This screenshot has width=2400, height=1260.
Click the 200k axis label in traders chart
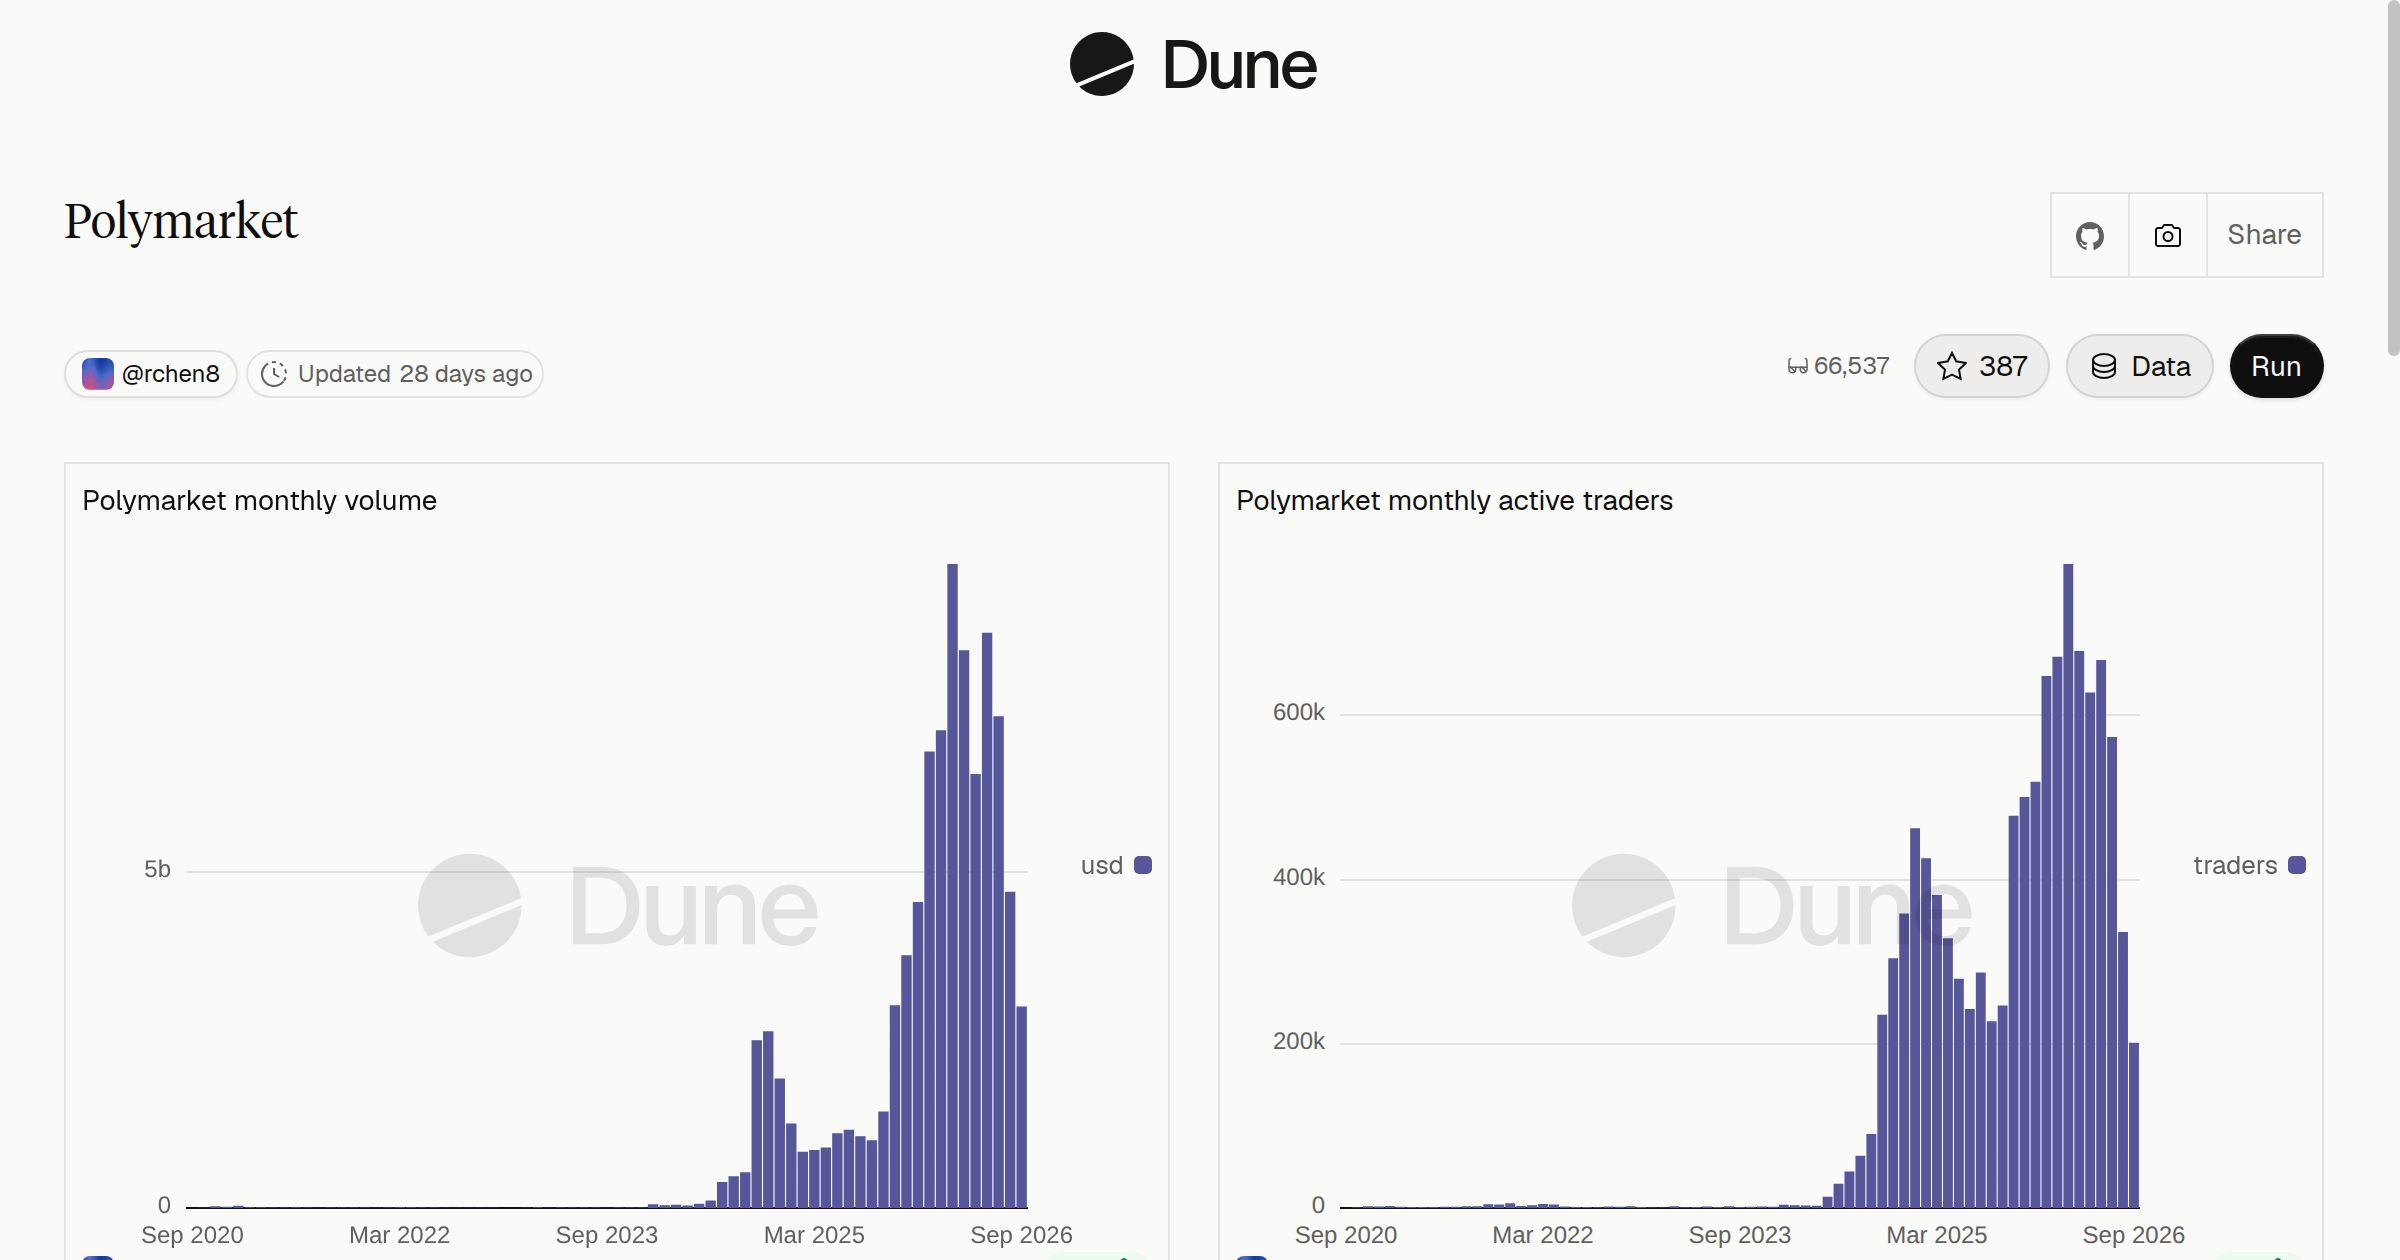[x=1298, y=1041]
